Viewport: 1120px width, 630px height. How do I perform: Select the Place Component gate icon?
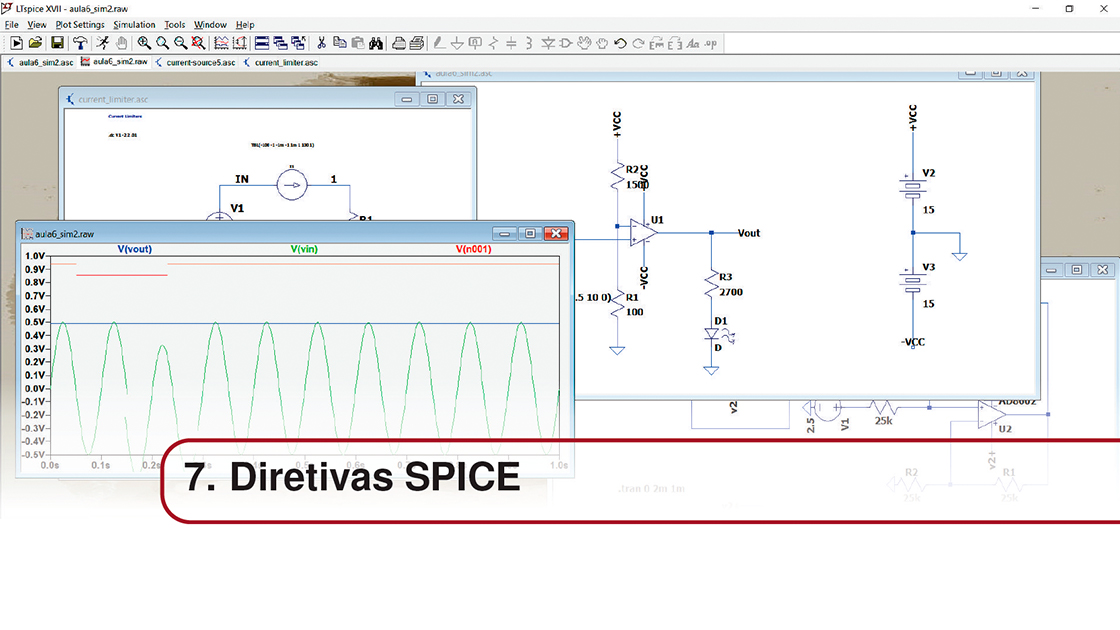pos(566,44)
